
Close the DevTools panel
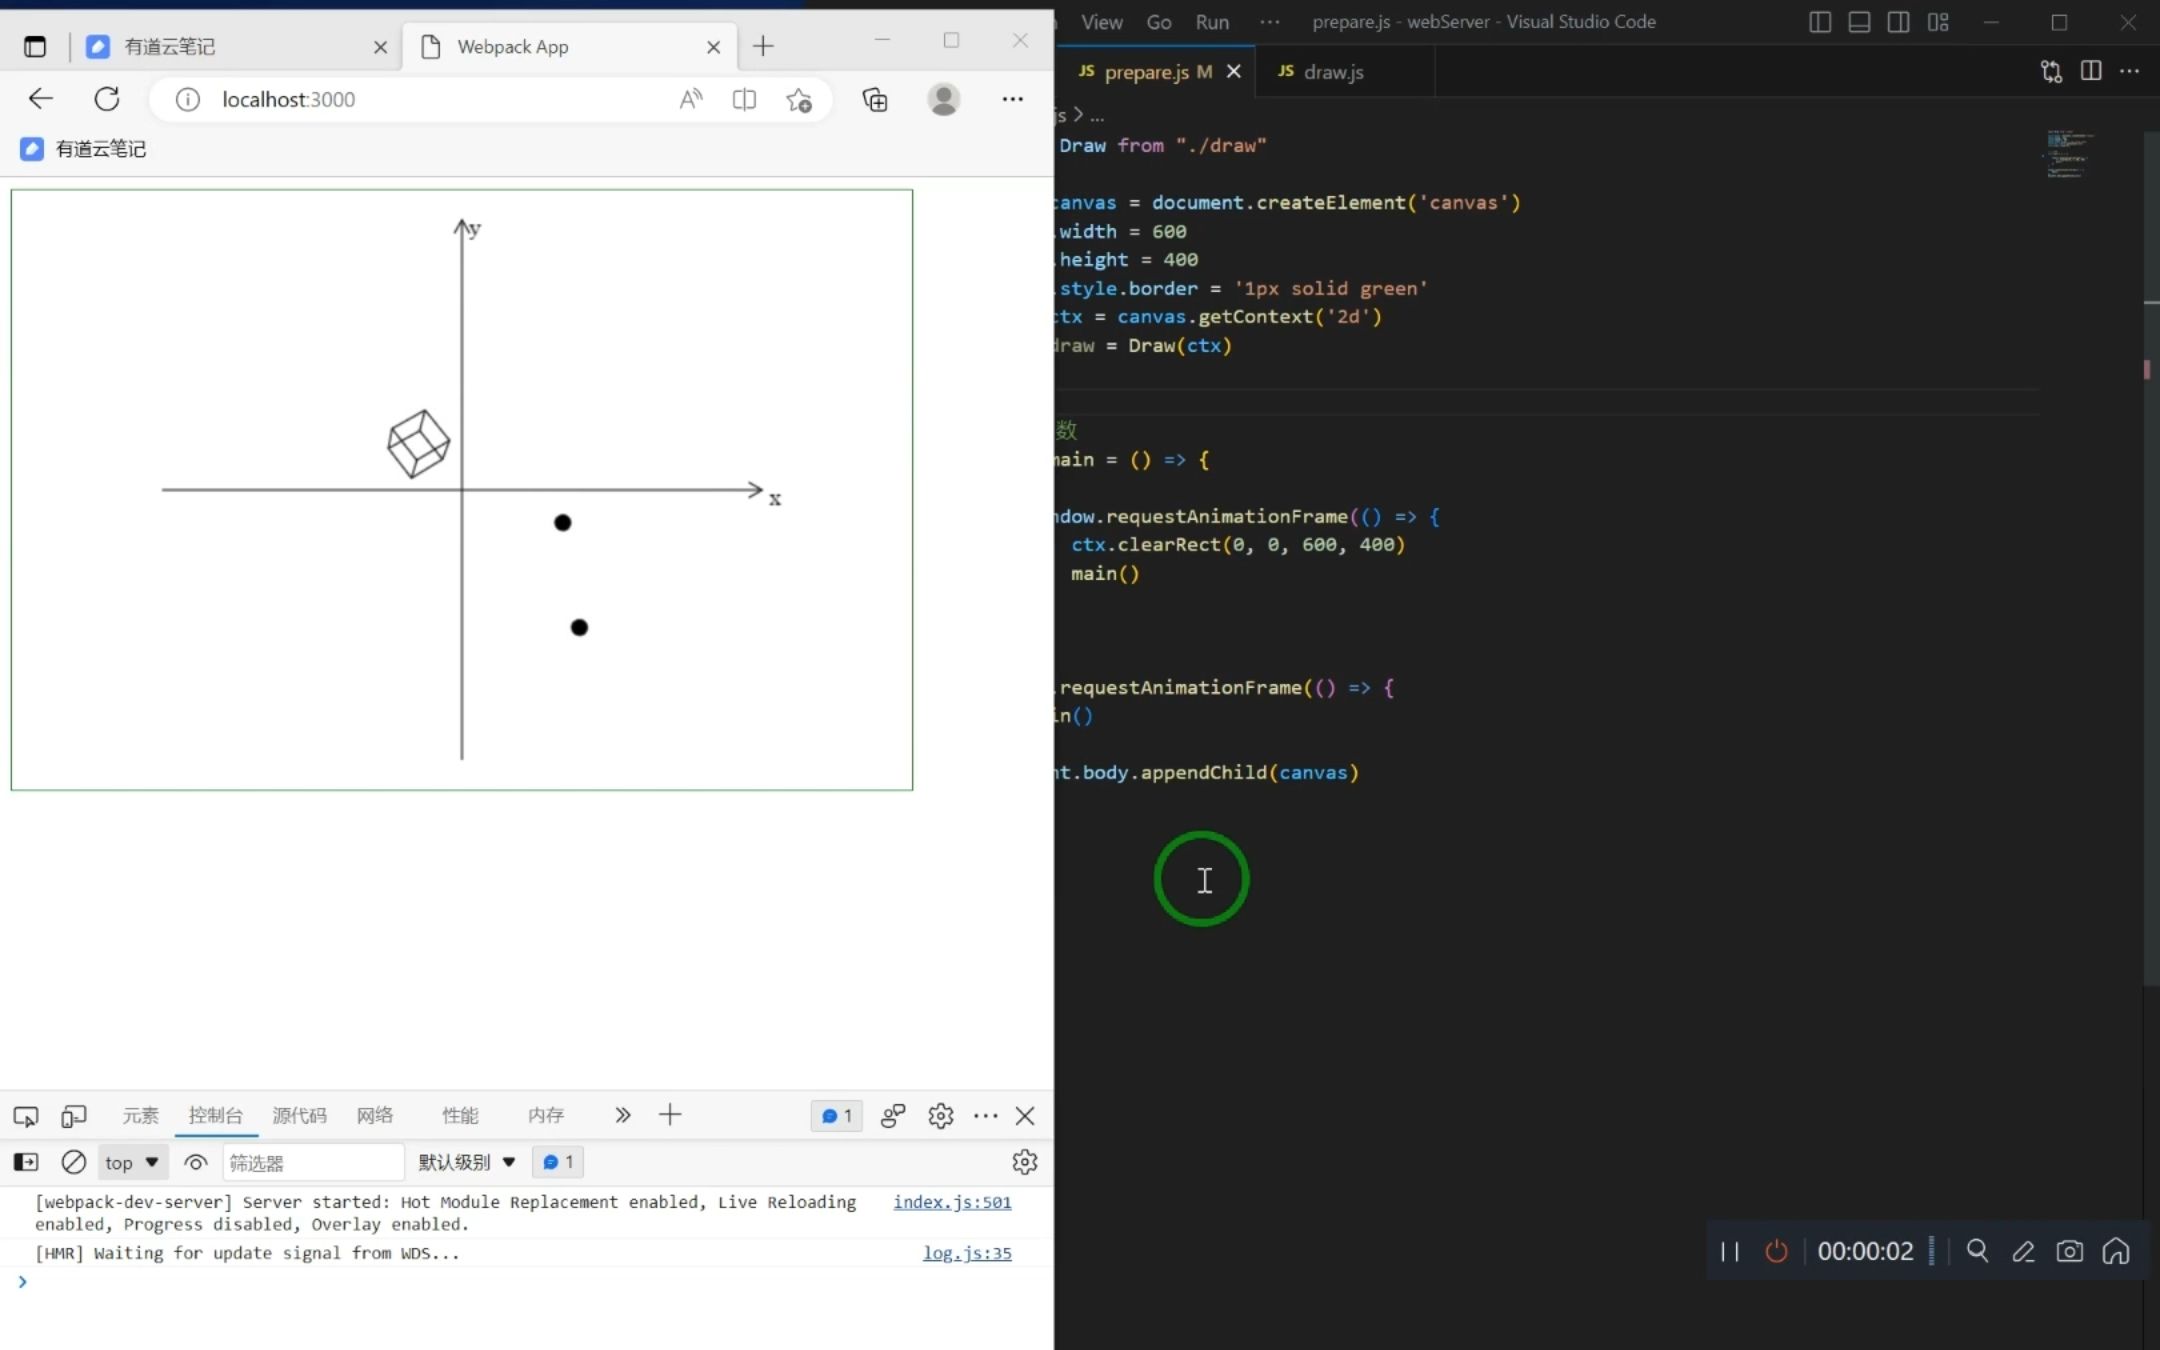pyautogui.click(x=1025, y=1116)
